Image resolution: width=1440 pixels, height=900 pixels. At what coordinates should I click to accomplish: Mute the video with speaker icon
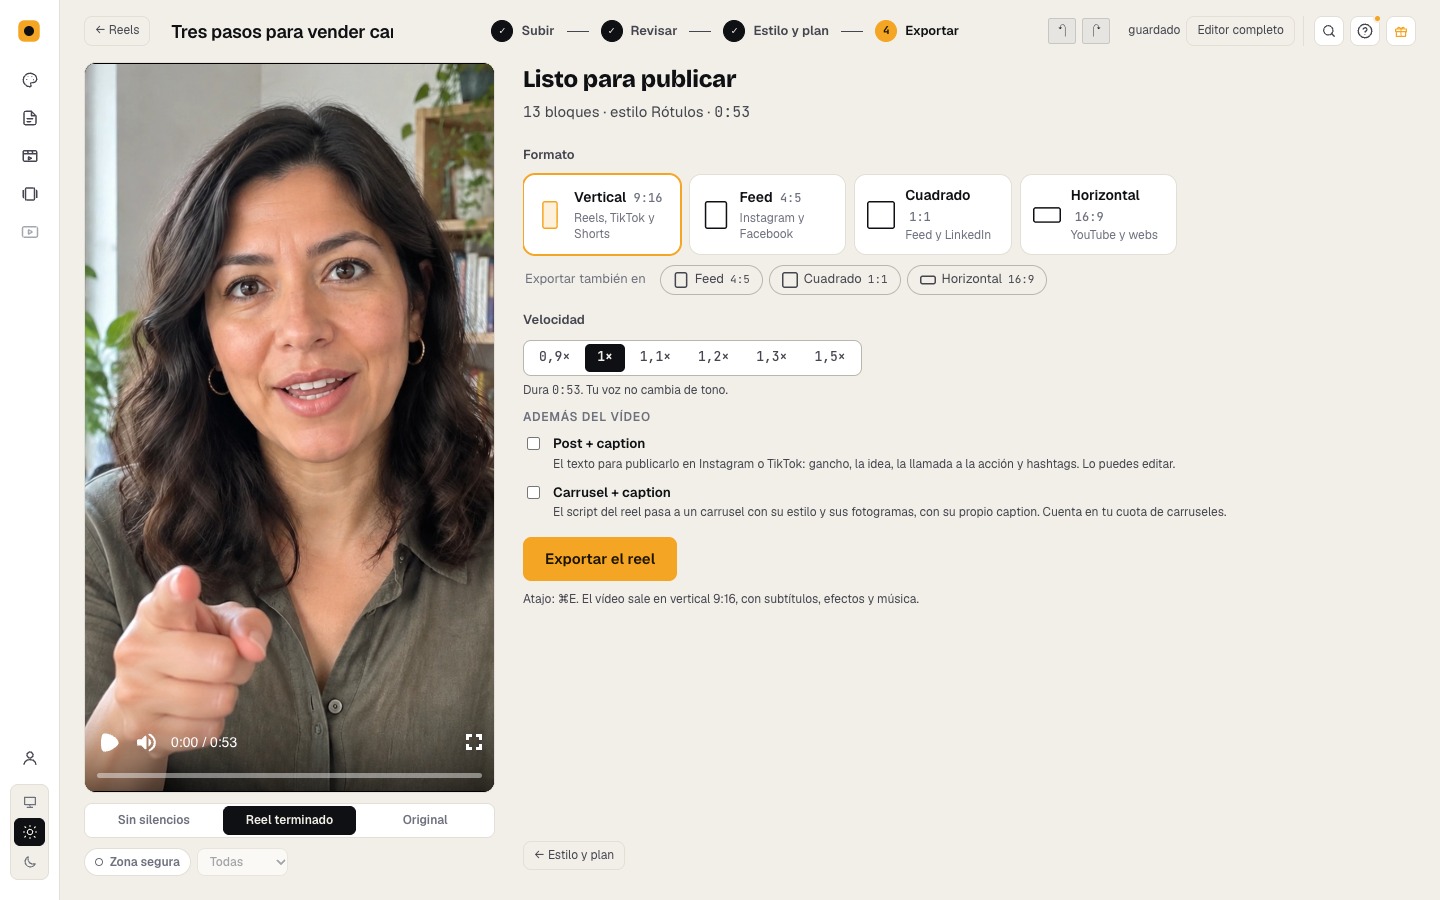coord(147,742)
